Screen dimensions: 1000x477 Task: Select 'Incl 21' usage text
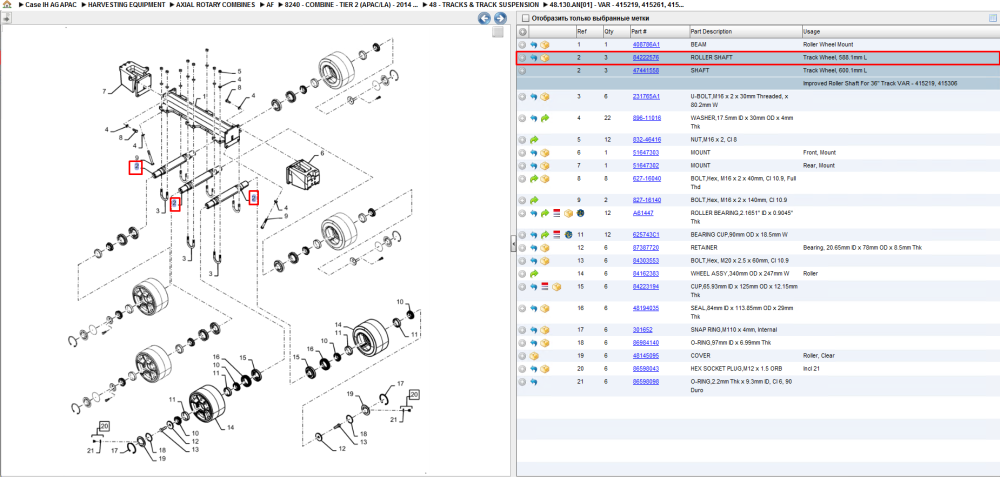coord(811,369)
